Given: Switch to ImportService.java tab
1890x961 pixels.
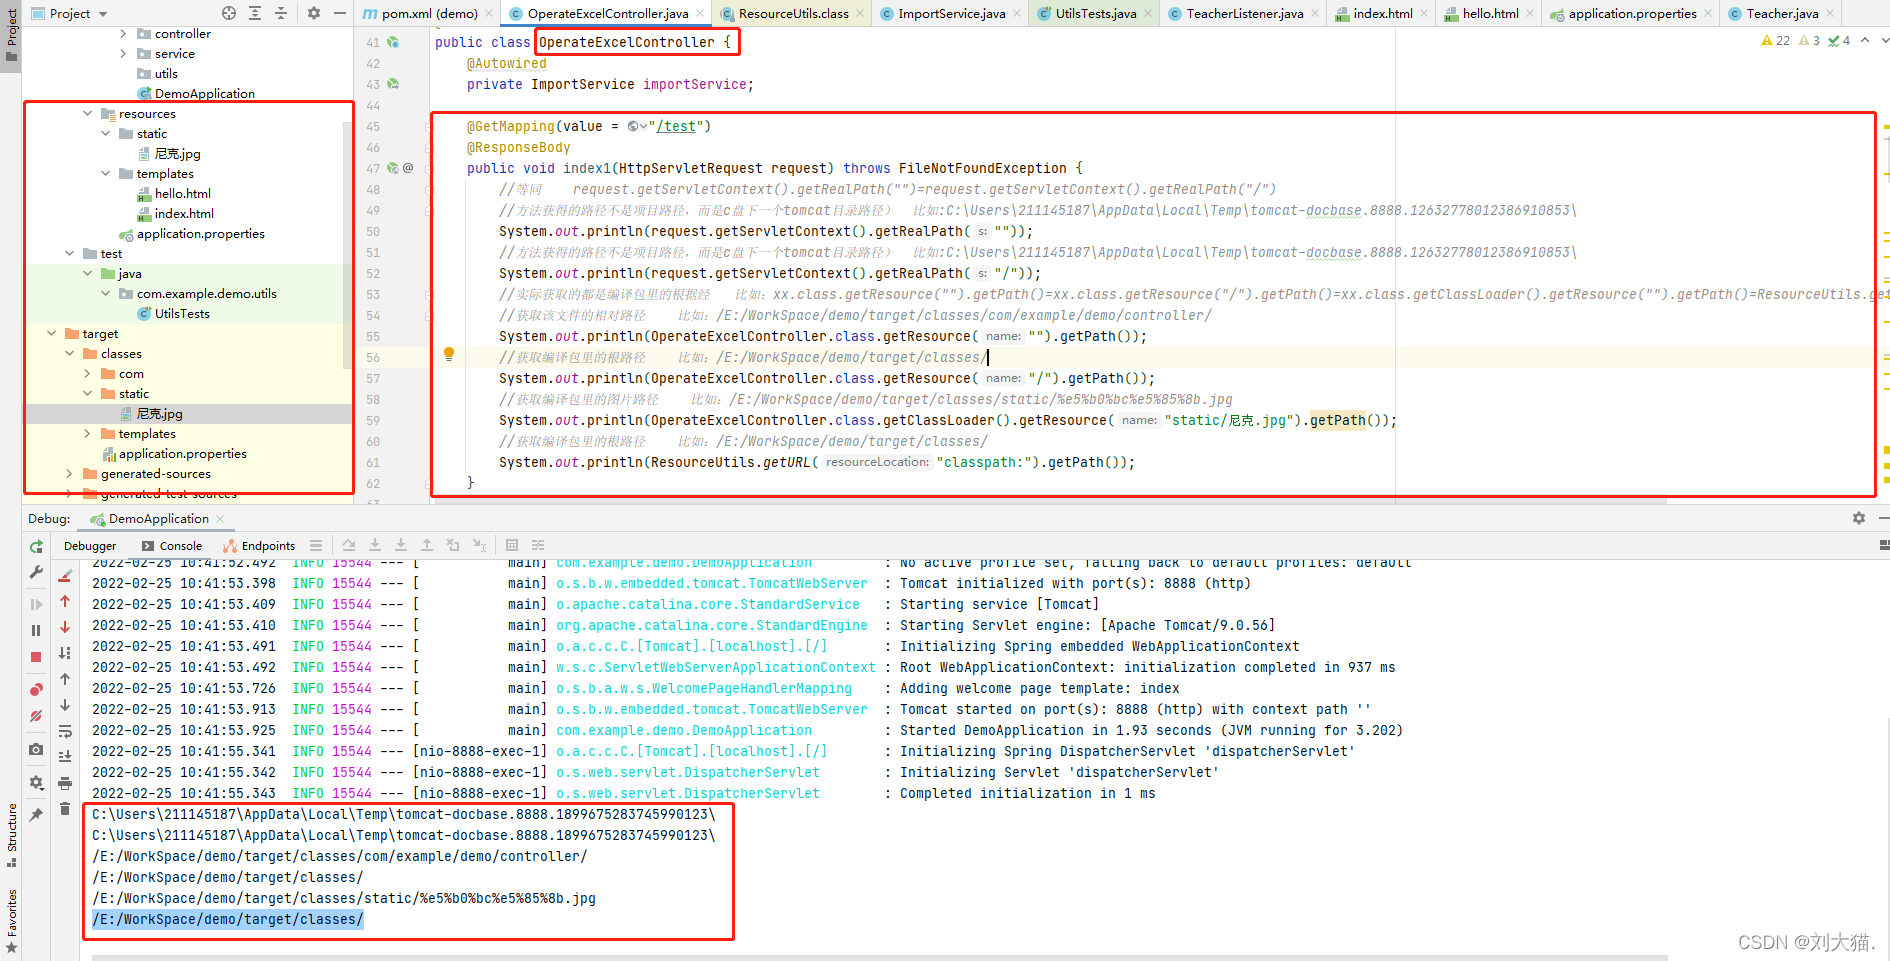Looking at the screenshot, I should pyautogui.click(x=951, y=13).
